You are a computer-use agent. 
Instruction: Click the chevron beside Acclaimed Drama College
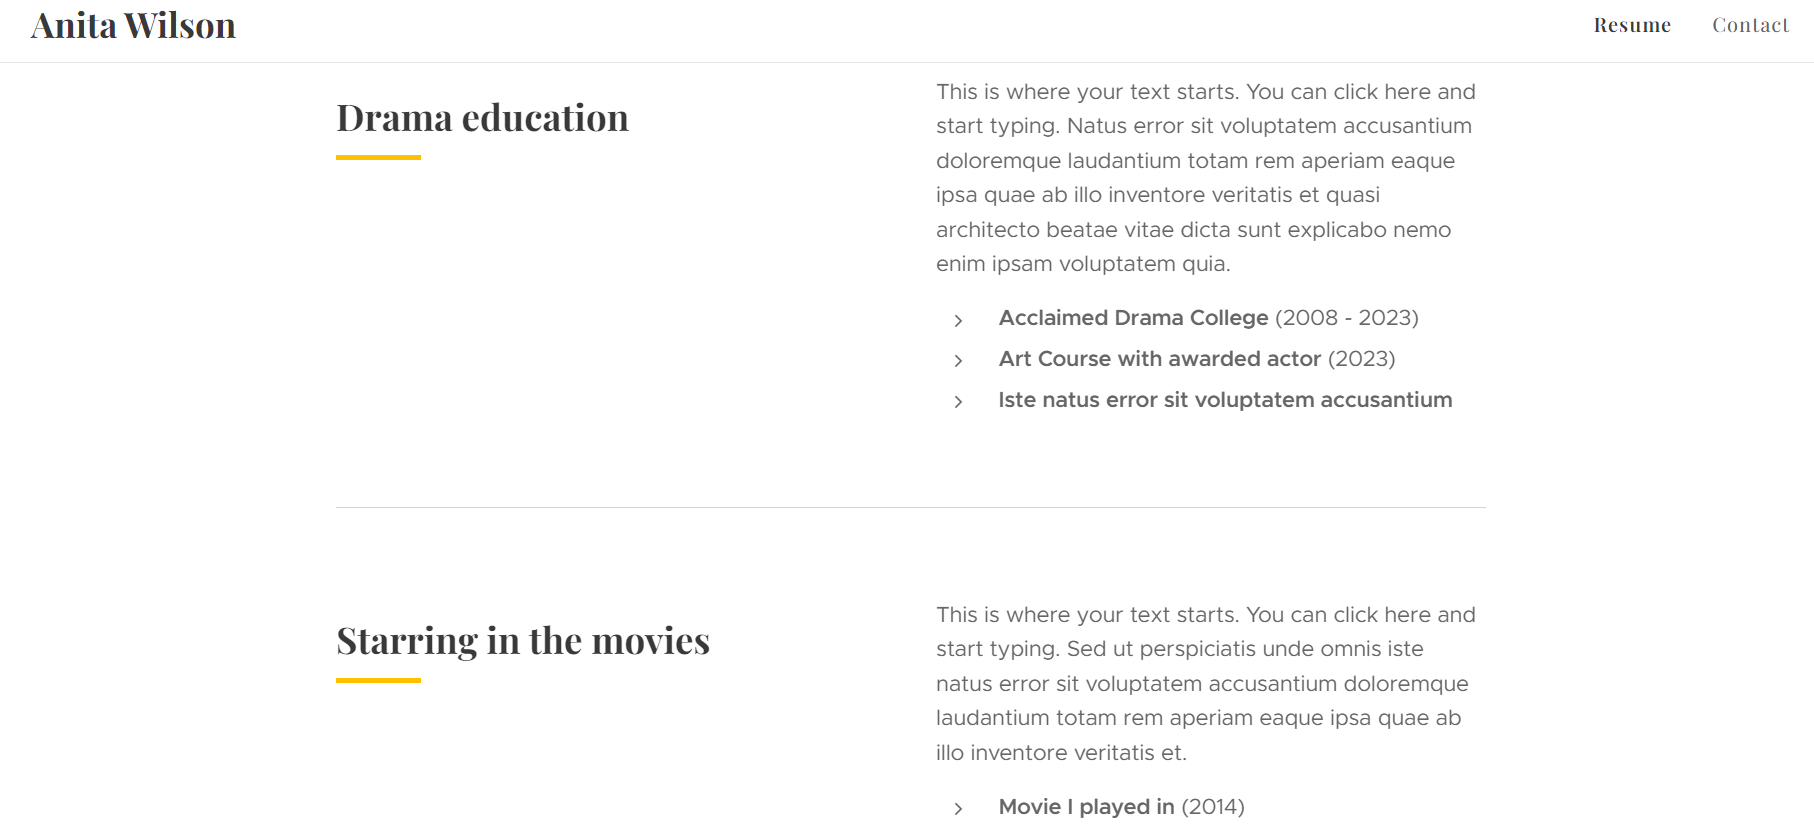[957, 319]
